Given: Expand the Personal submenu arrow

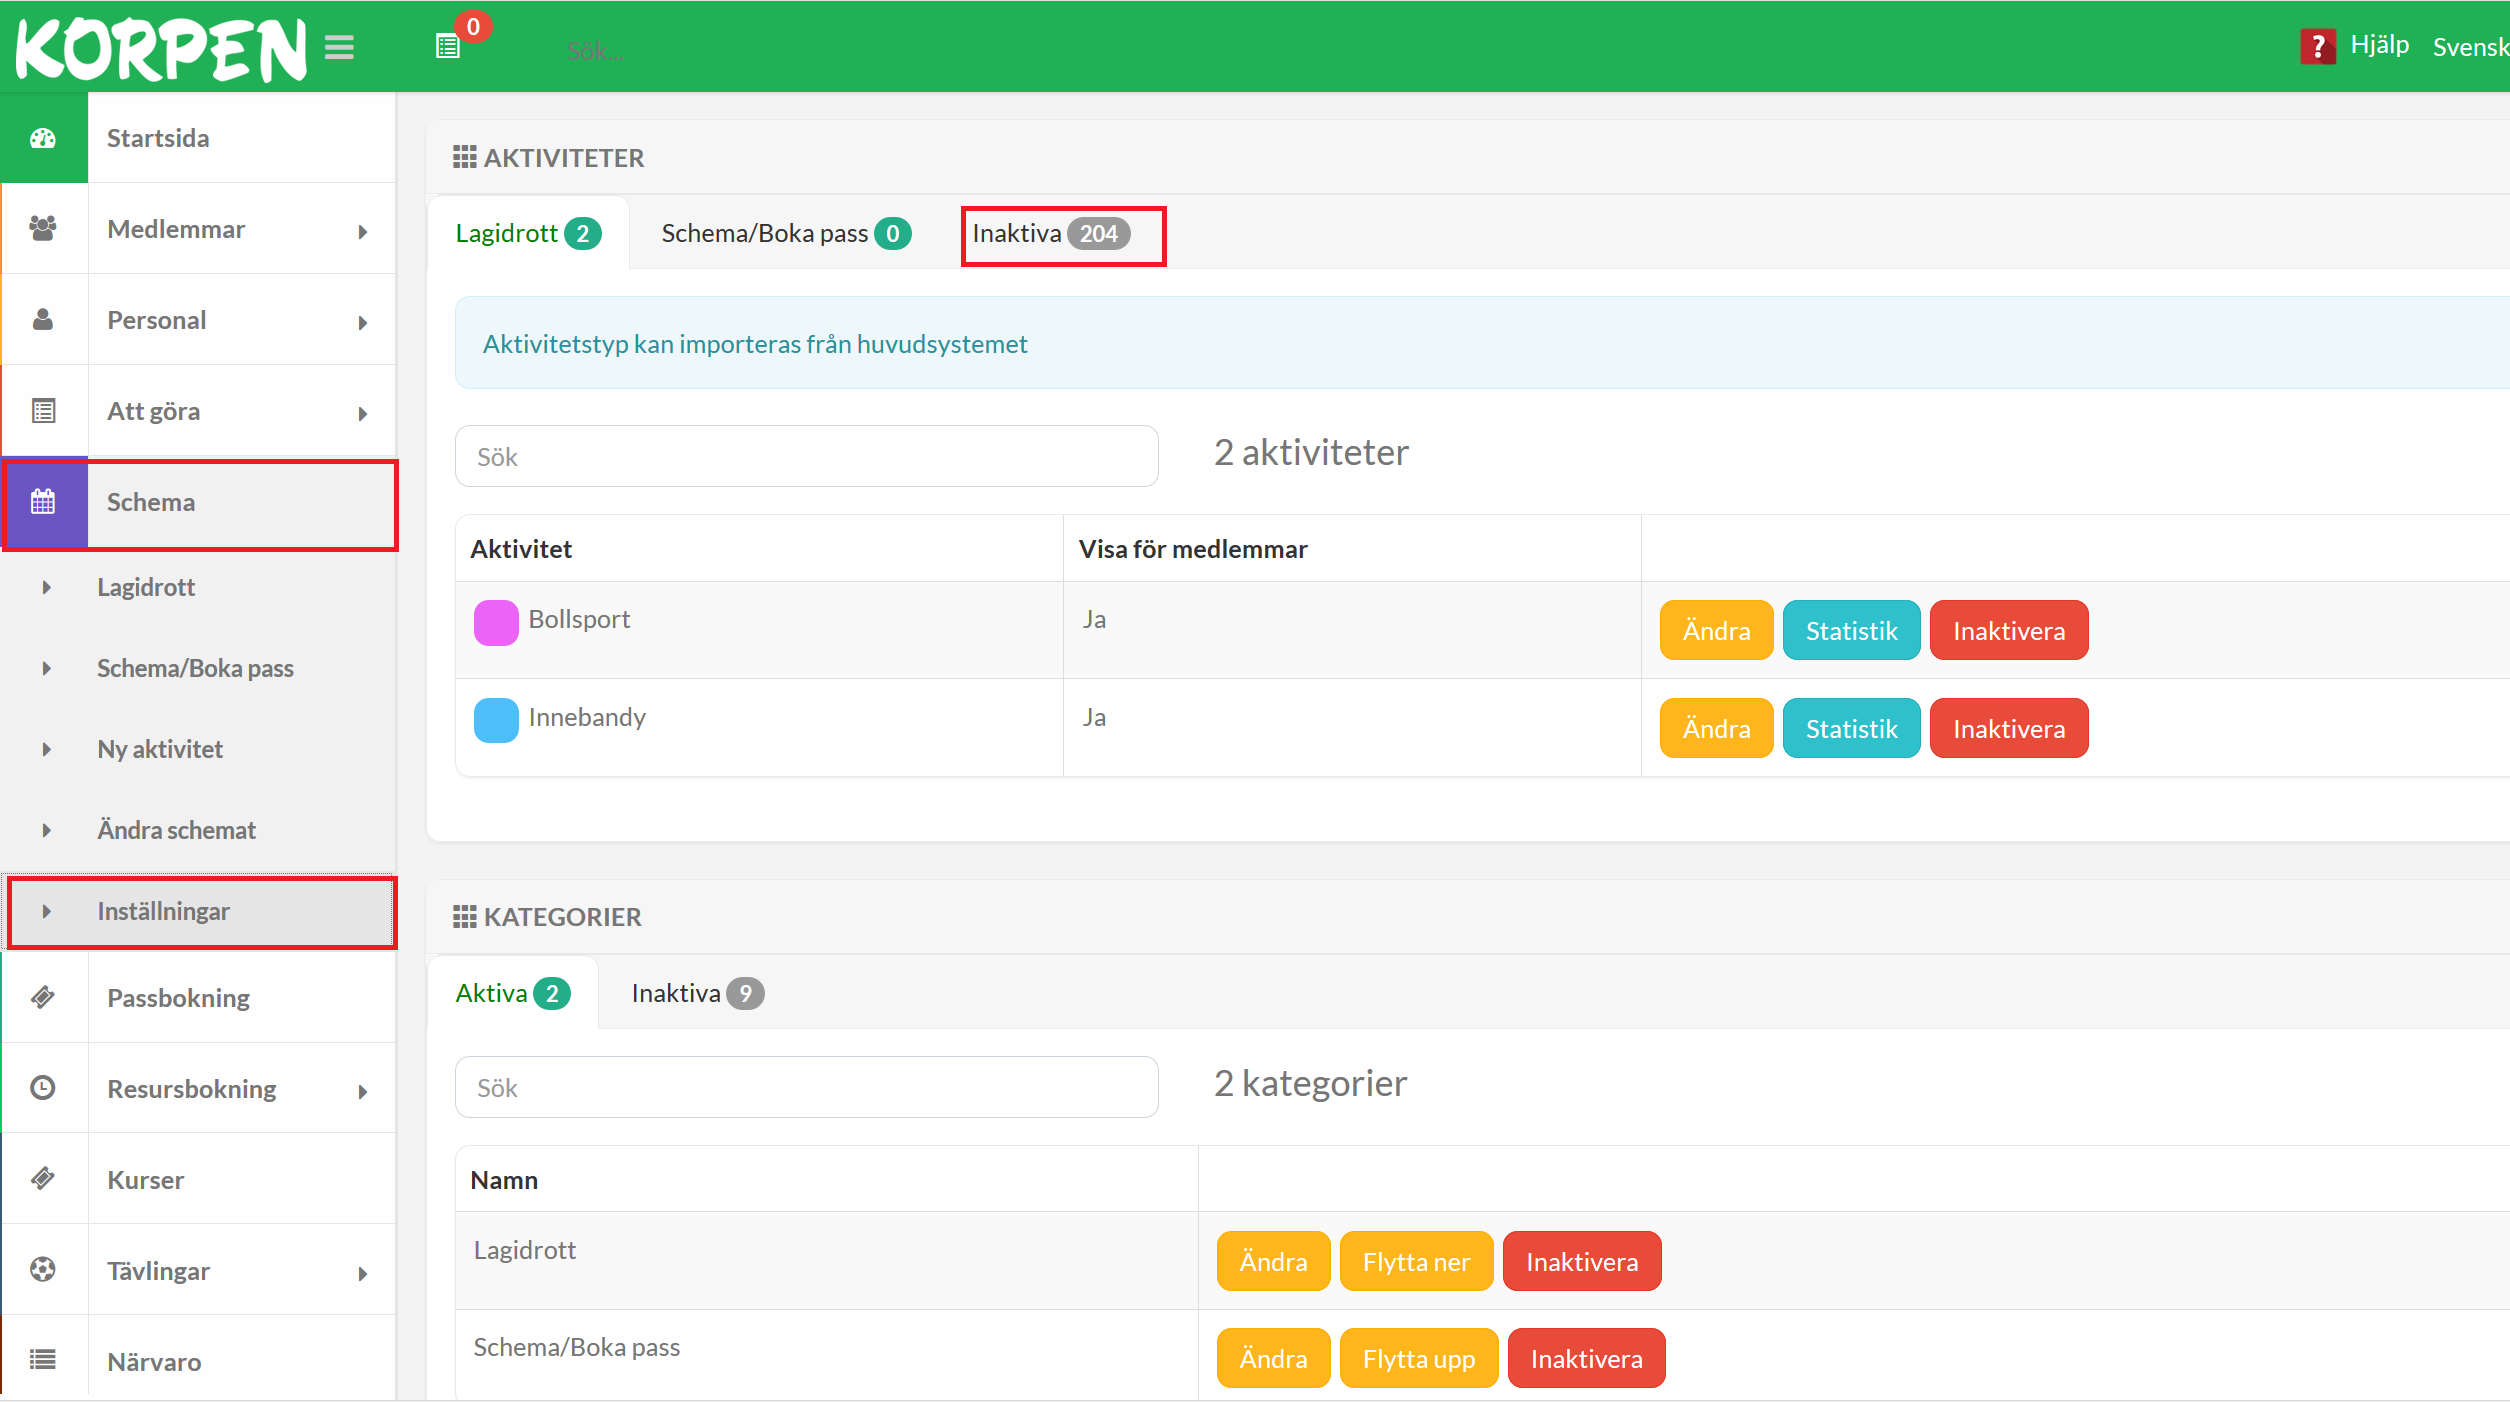Looking at the screenshot, I should pos(363,323).
